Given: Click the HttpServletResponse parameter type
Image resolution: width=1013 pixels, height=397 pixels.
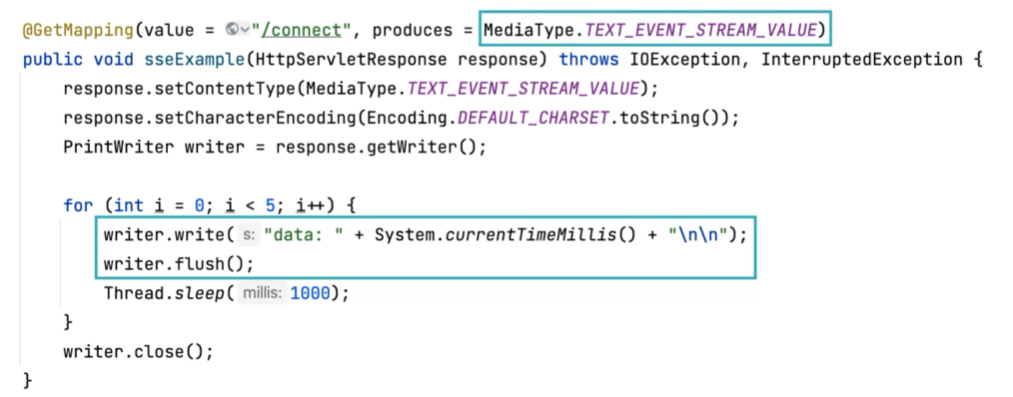Looking at the screenshot, I should (x=351, y=59).
